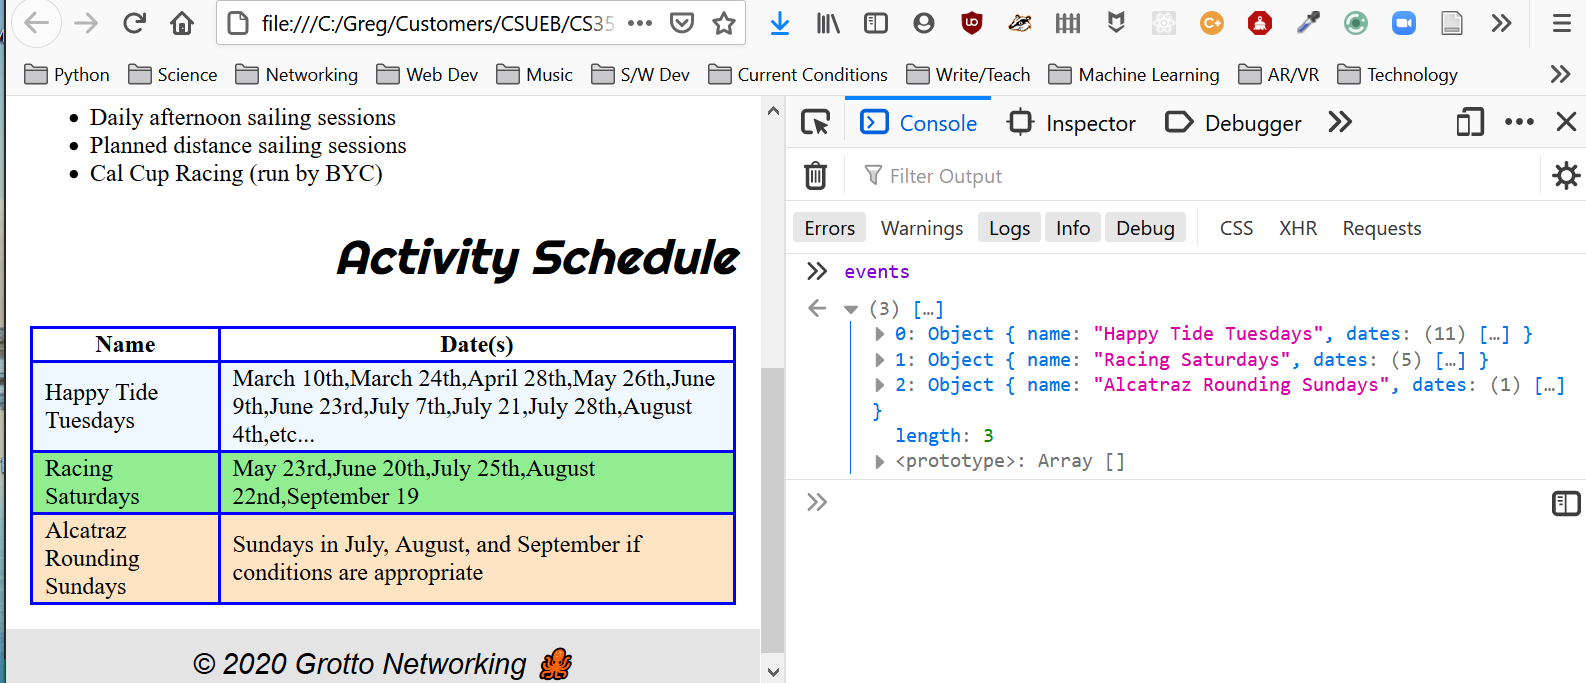
Task: Open the uBlock Origin extension
Action: click(x=972, y=23)
